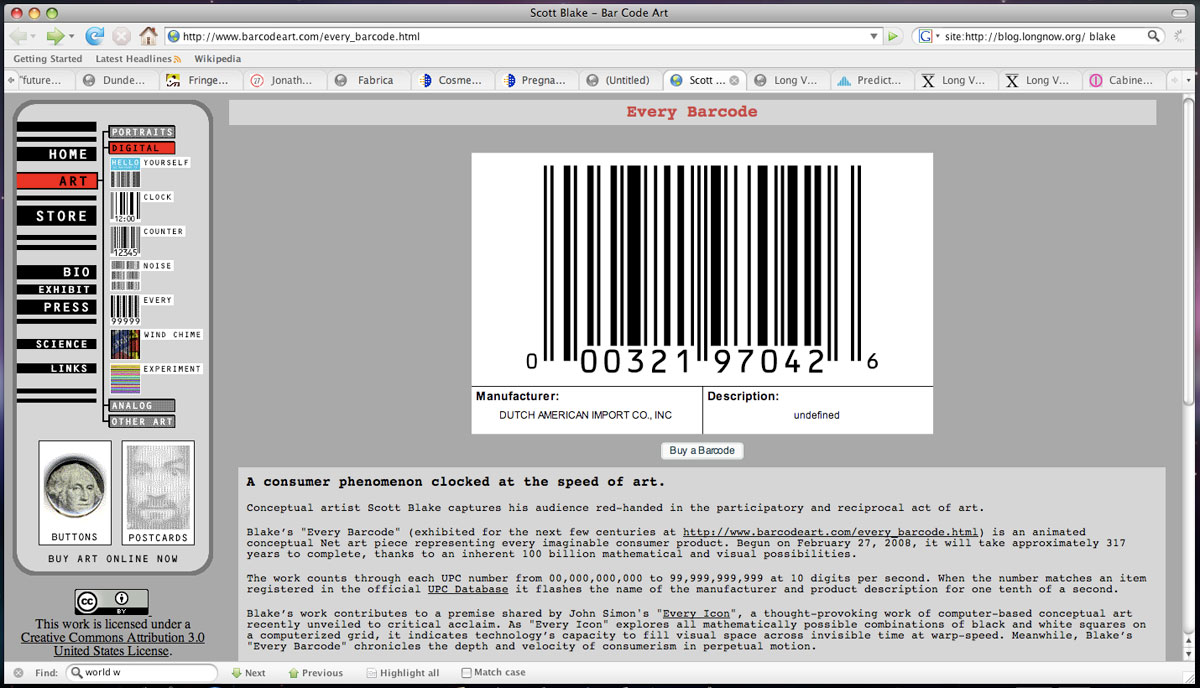Open the Experiment striped icon
This screenshot has width=1200, height=688.
click(x=125, y=378)
